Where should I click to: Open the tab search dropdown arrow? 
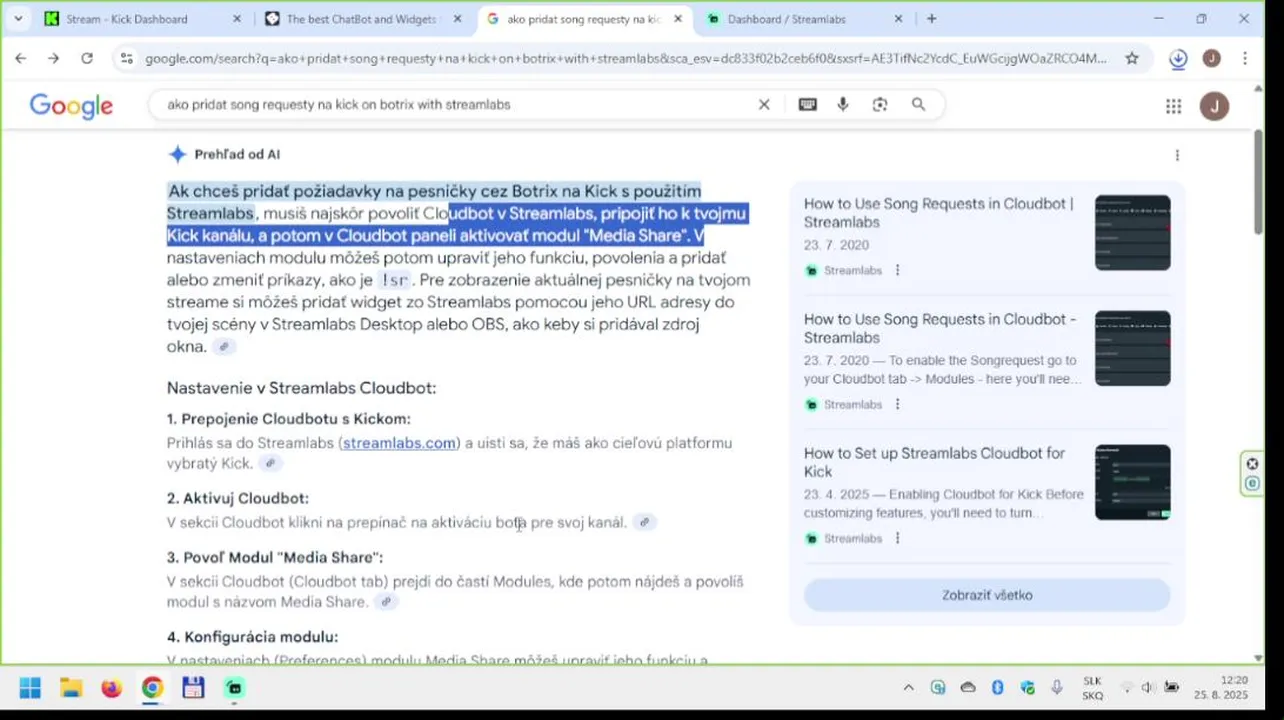[19, 18]
